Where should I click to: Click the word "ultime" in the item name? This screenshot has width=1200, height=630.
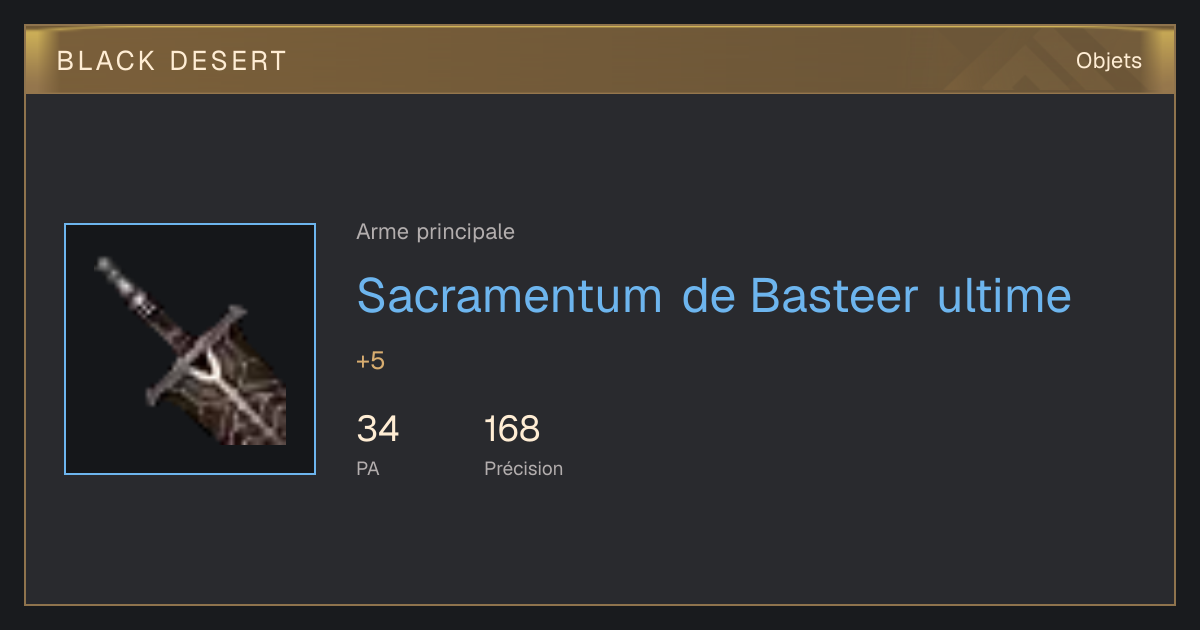click(1004, 295)
